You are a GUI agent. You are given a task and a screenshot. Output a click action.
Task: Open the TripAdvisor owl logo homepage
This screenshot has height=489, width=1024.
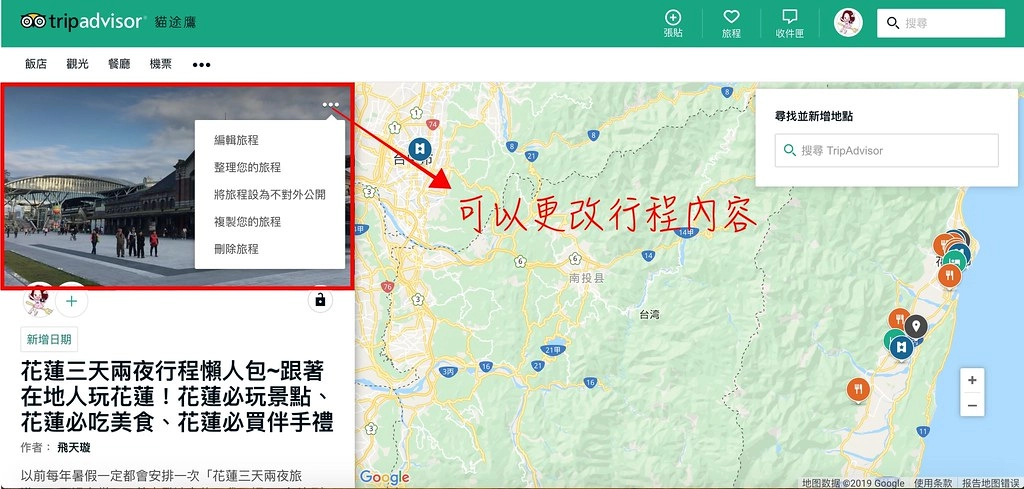[82, 22]
